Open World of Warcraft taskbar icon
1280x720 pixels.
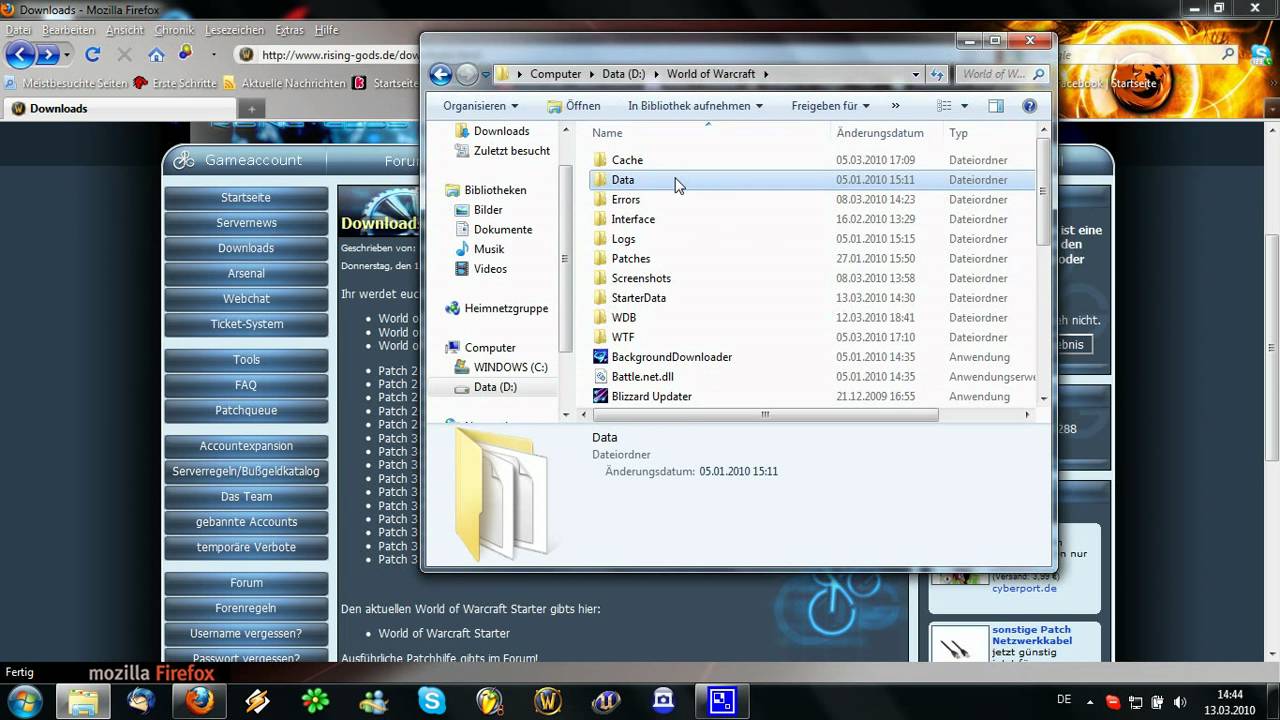point(548,701)
